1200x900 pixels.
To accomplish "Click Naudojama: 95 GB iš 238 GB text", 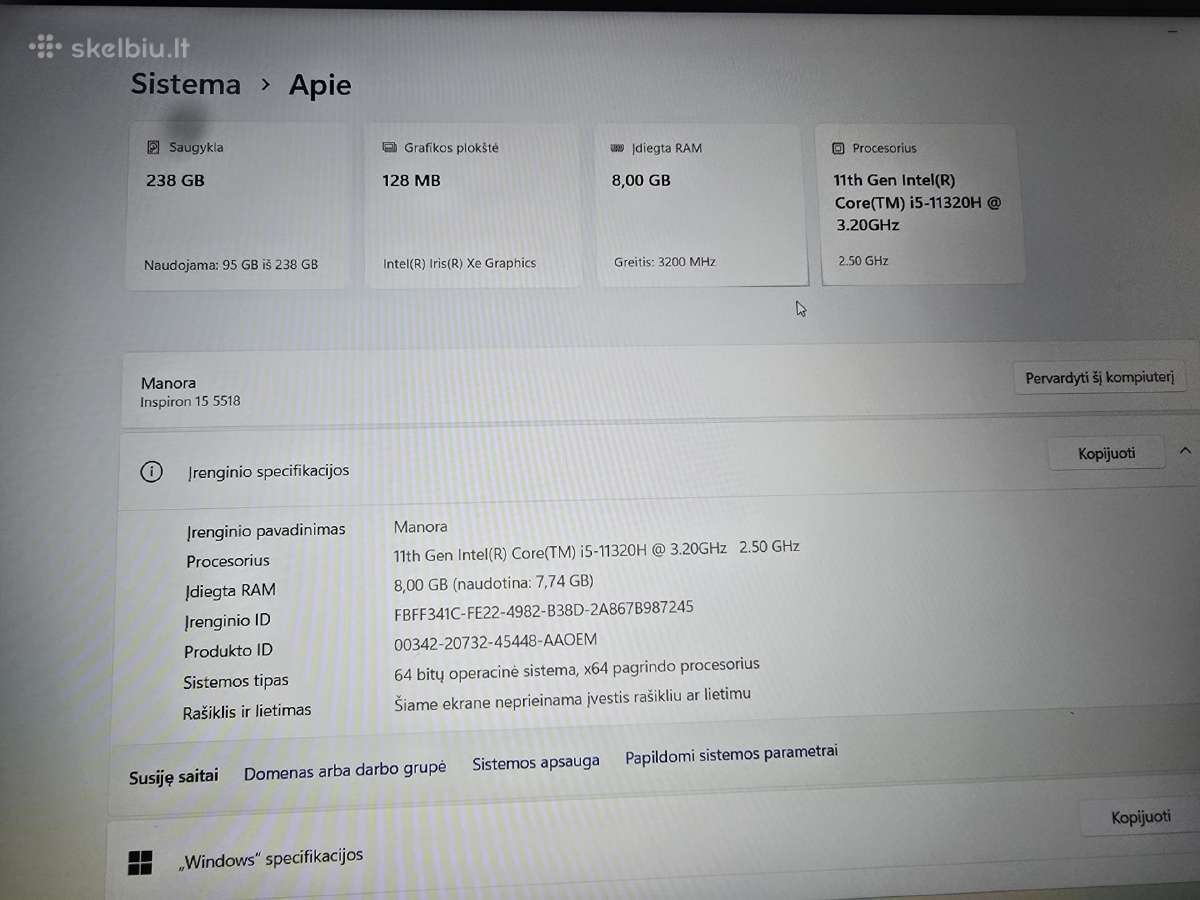I will pyautogui.click(x=231, y=265).
